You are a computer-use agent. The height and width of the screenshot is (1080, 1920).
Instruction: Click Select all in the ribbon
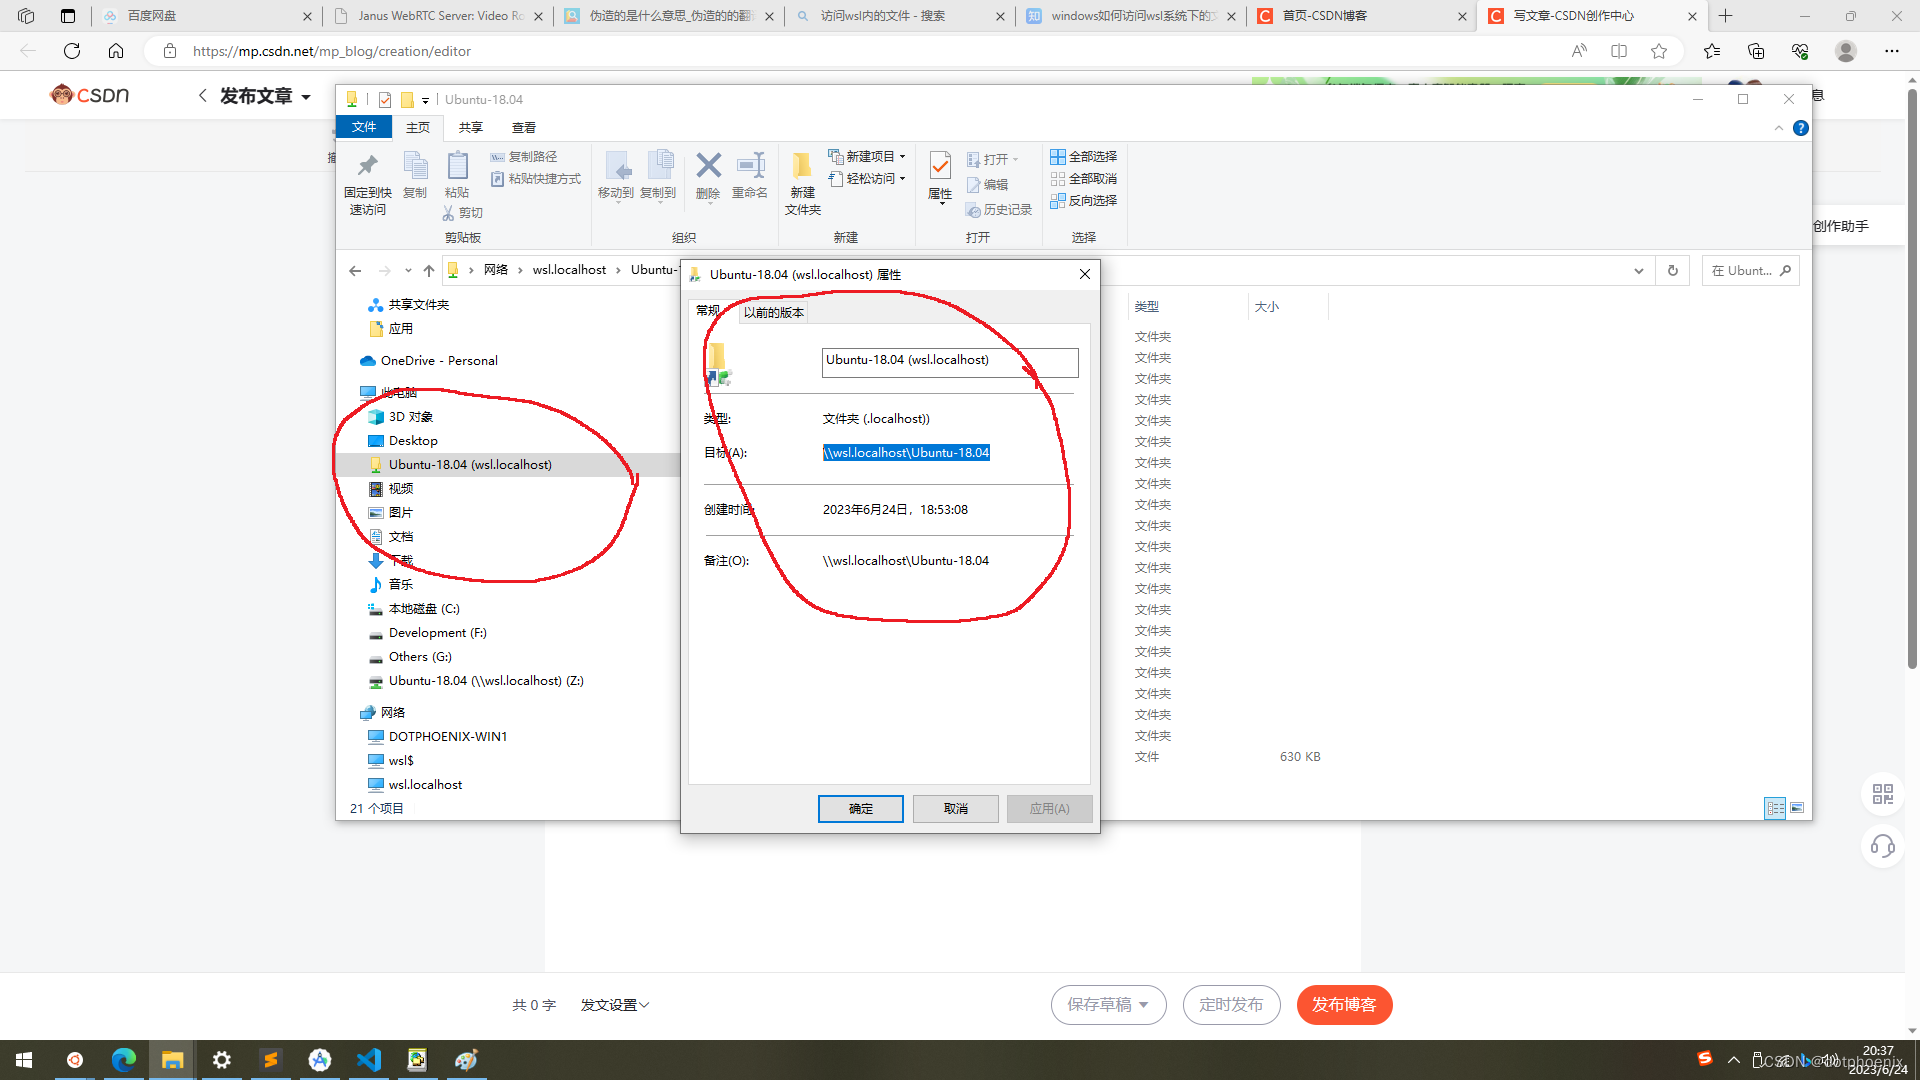[x=1083, y=157]
